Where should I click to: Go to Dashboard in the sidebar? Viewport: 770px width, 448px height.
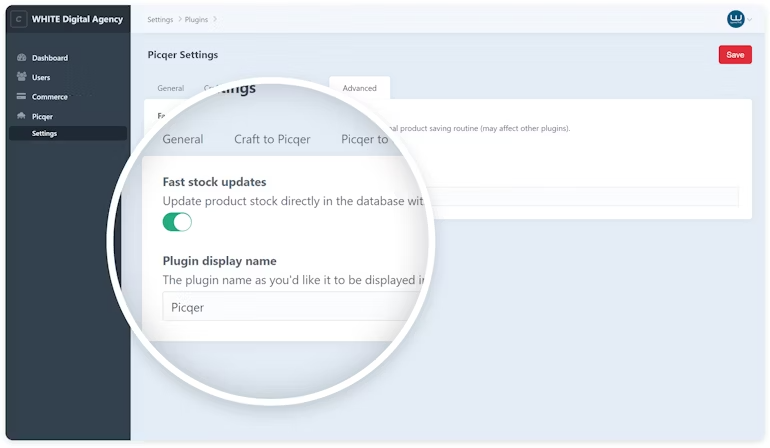point(50,58)
